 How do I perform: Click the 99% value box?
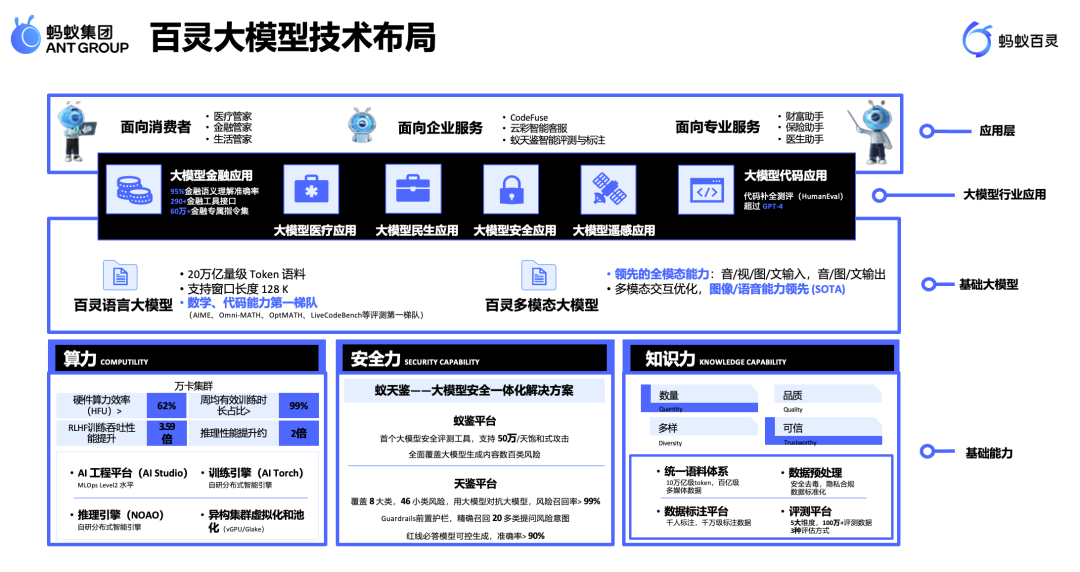click(299, 406)
